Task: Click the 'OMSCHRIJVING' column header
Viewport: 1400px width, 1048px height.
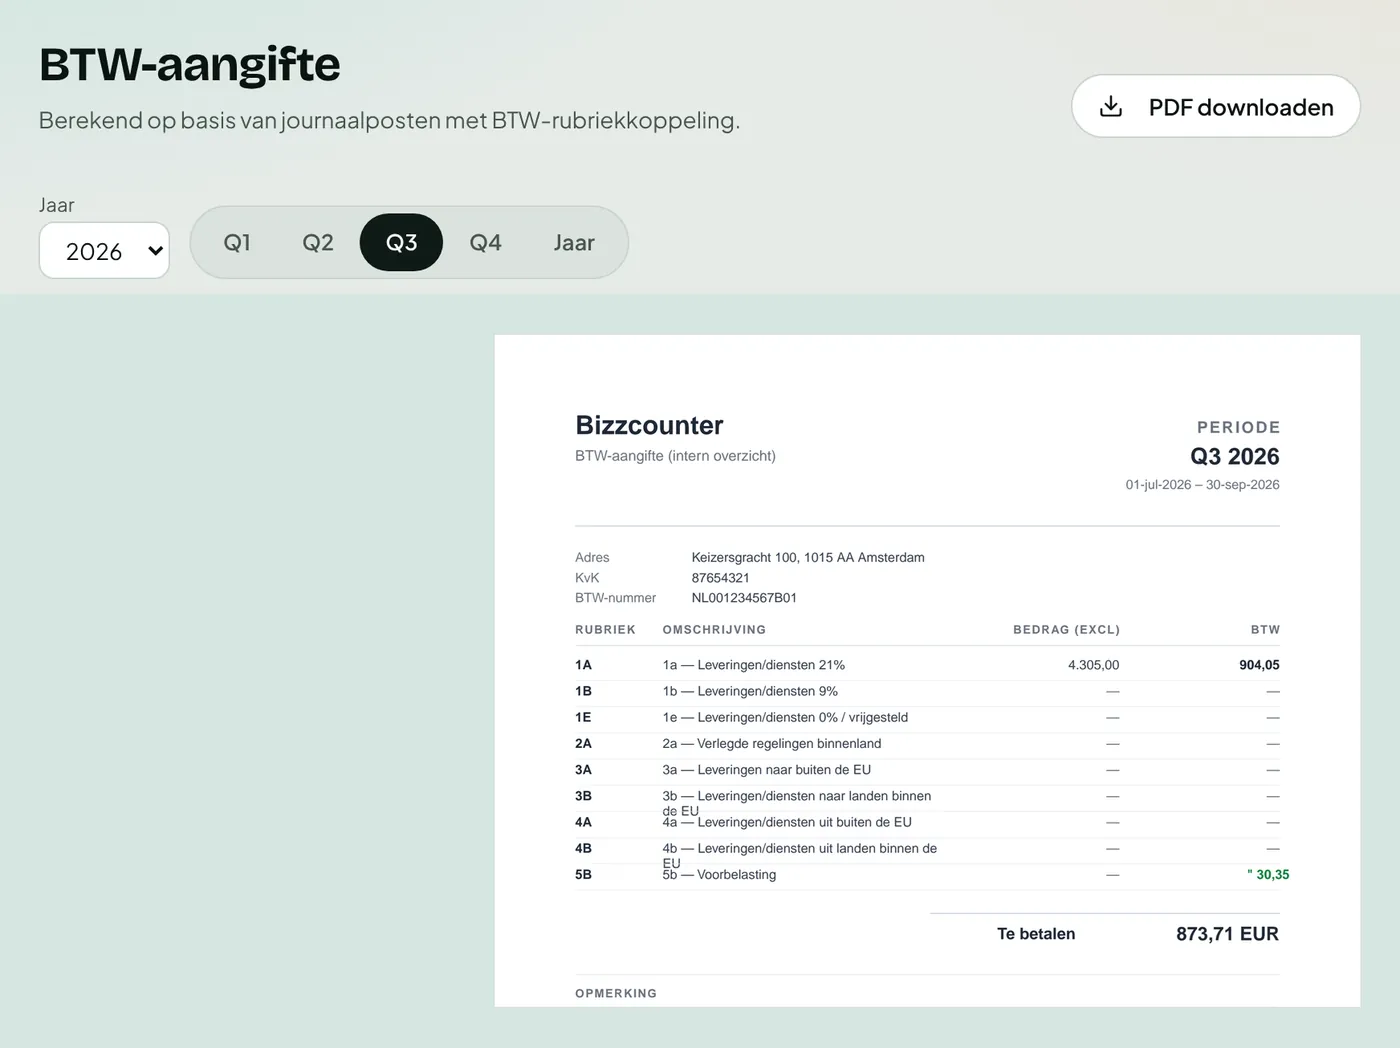Action: coord(714,630)
